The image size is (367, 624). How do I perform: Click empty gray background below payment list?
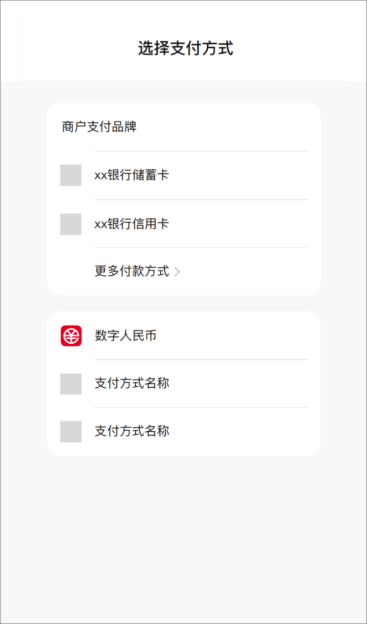coord(184,537)
